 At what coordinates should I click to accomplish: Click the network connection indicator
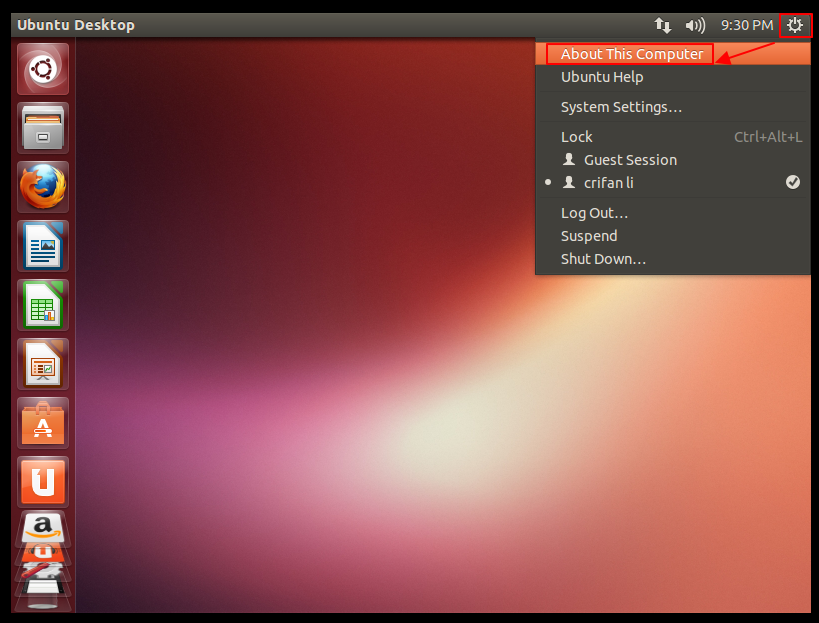tap(662, 25)
